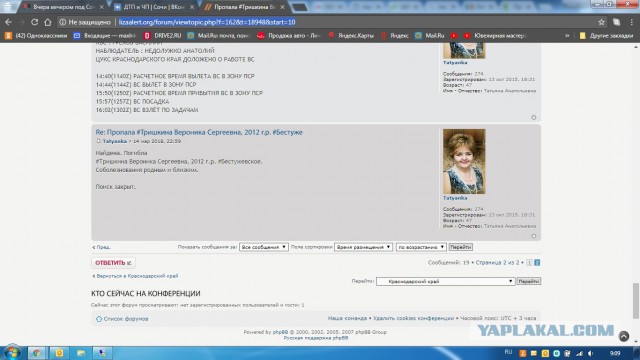
Task: Open the 'Ювелирная мастер' YouTube bookmark
Action: click(x=495, y=36)
